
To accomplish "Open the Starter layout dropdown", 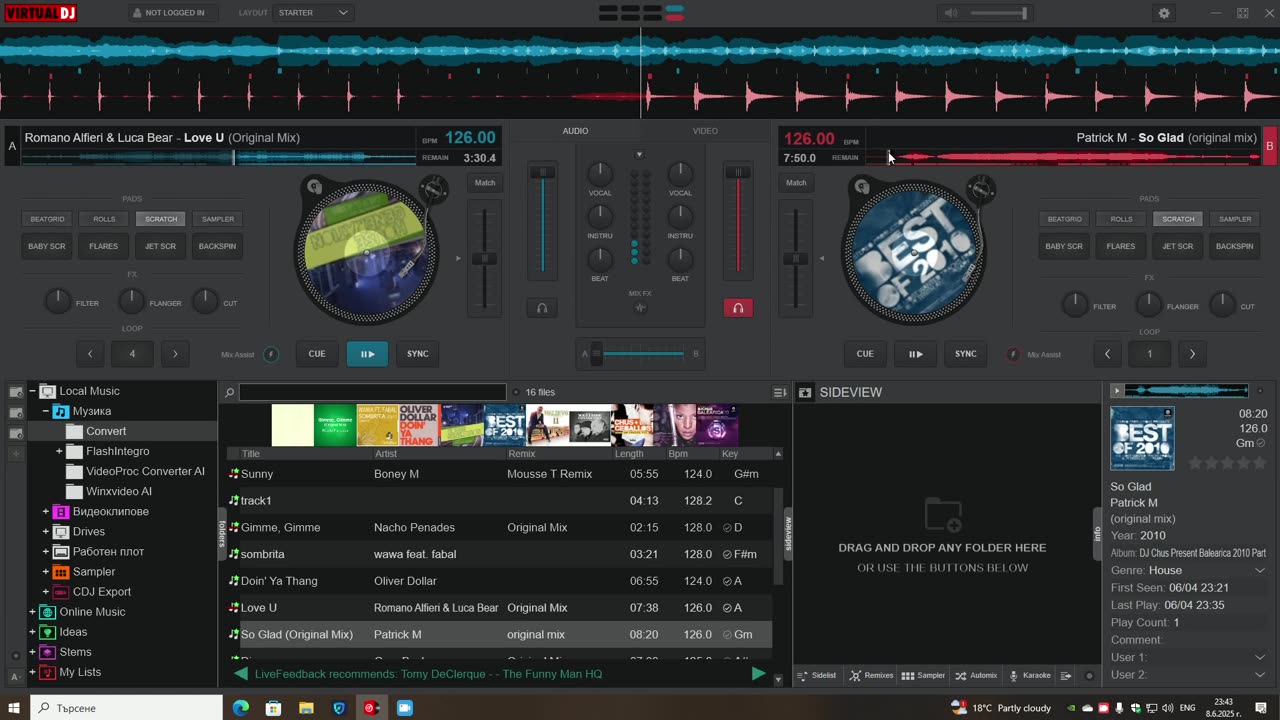I will tap(313, 13).
